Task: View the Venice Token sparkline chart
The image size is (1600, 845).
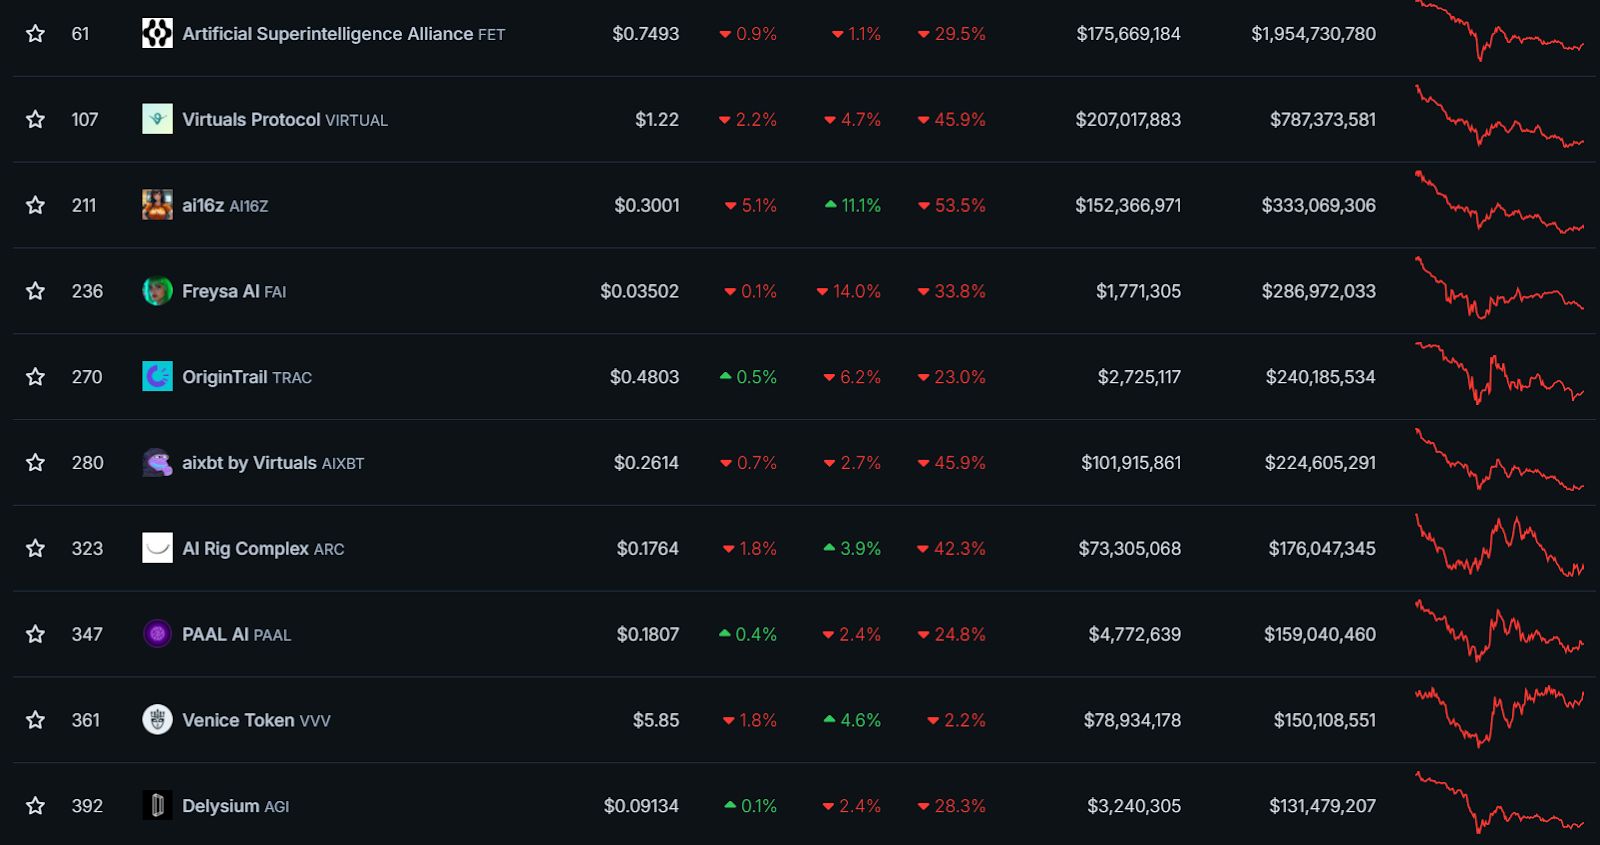Action: 1499,717
